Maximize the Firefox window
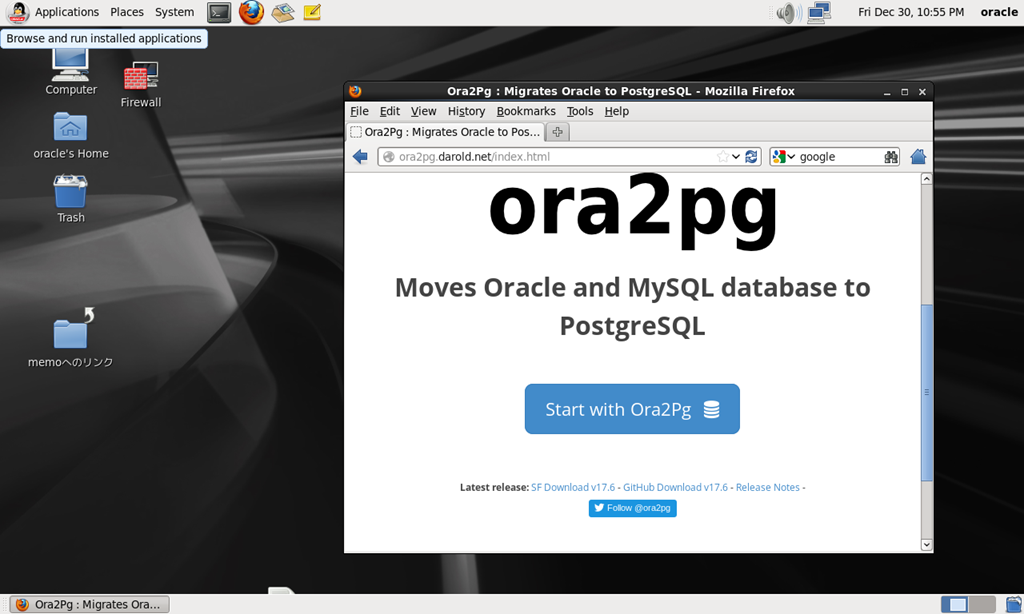This screenshot has height=614, width=1024. click(904, 92)
